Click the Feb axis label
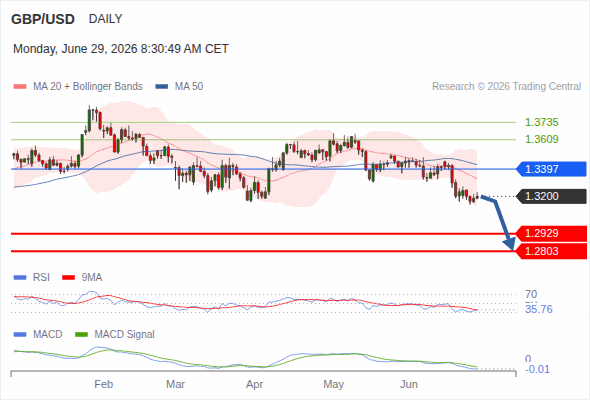The height and width of the screenshot is (400, 590). point(103,384)
